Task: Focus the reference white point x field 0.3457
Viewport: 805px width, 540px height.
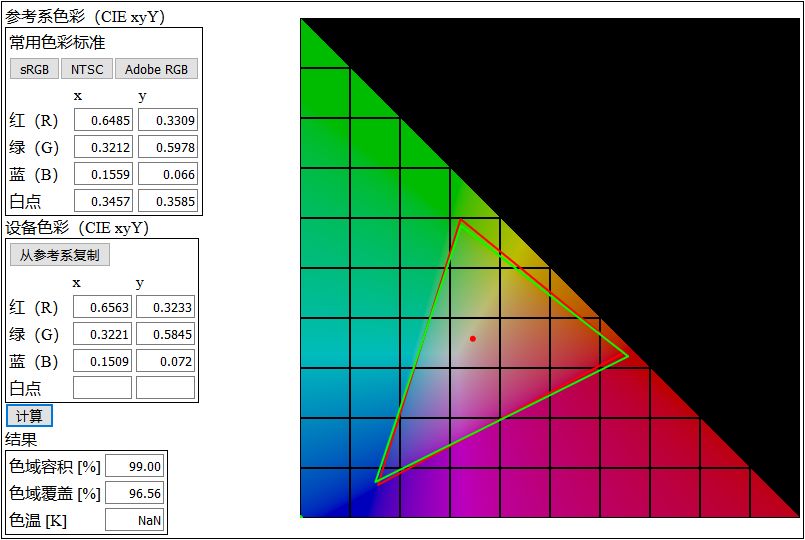Action: [103, 201]
